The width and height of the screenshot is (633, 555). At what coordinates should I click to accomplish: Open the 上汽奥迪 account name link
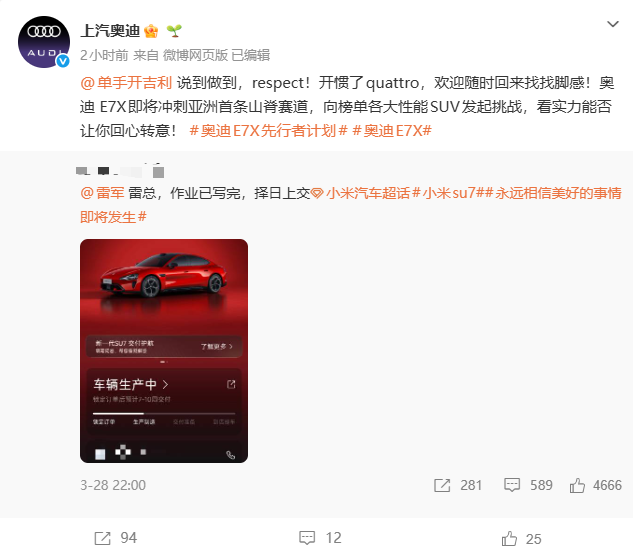pyautogui.click(x=110, y=31)
